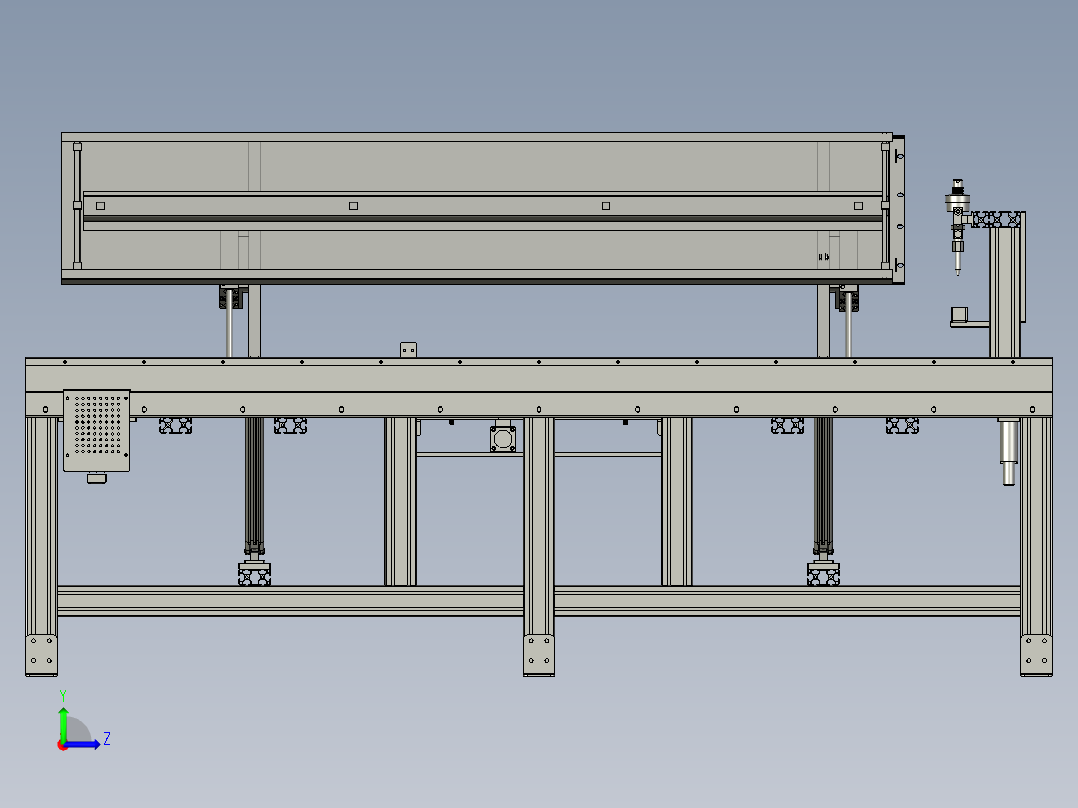Select the large upper enclosure panel

pos(483,208)
